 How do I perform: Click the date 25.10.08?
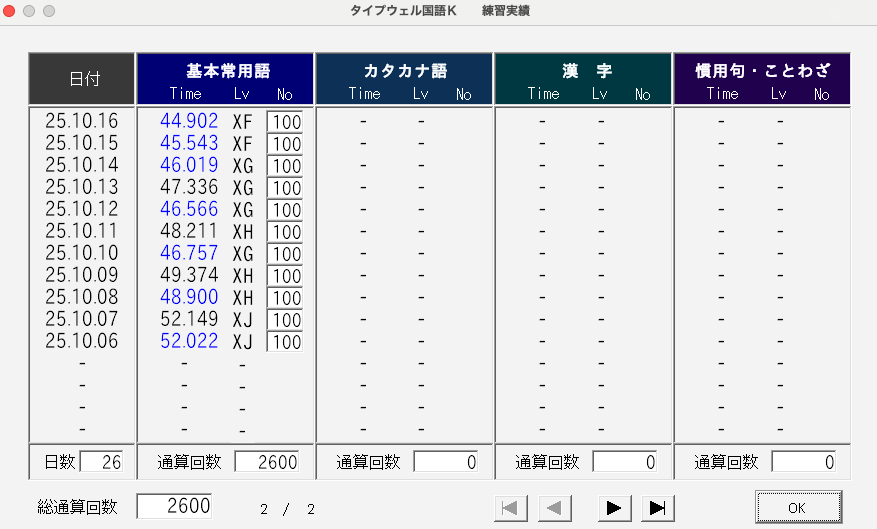coord(82,296)
